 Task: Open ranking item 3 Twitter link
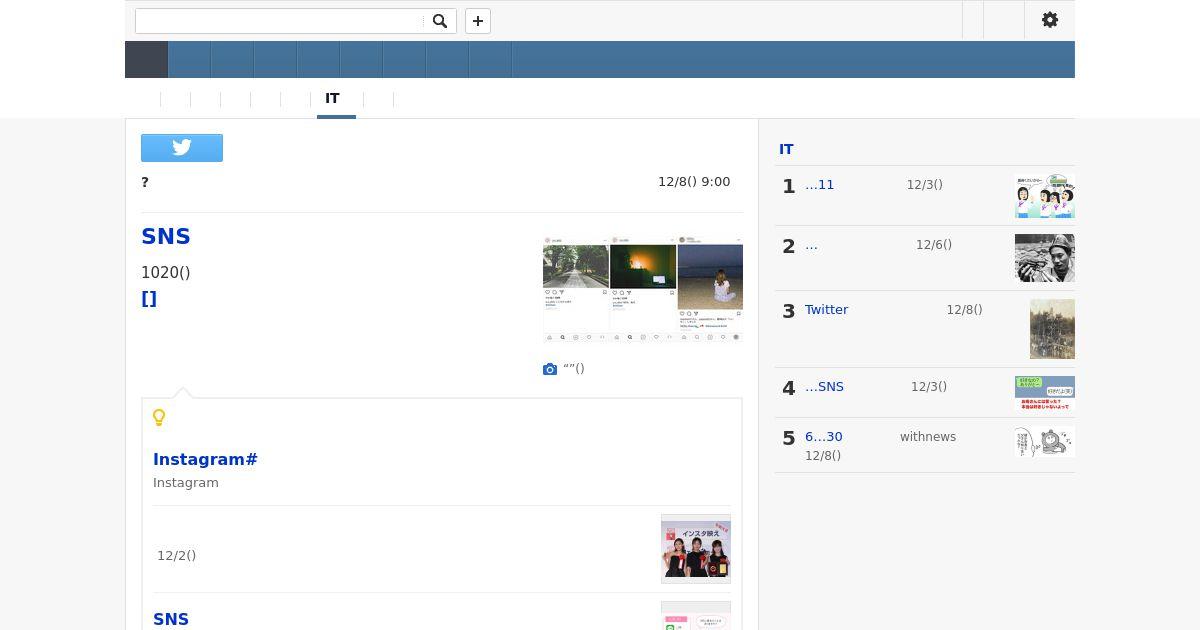[x=826, y=310]
